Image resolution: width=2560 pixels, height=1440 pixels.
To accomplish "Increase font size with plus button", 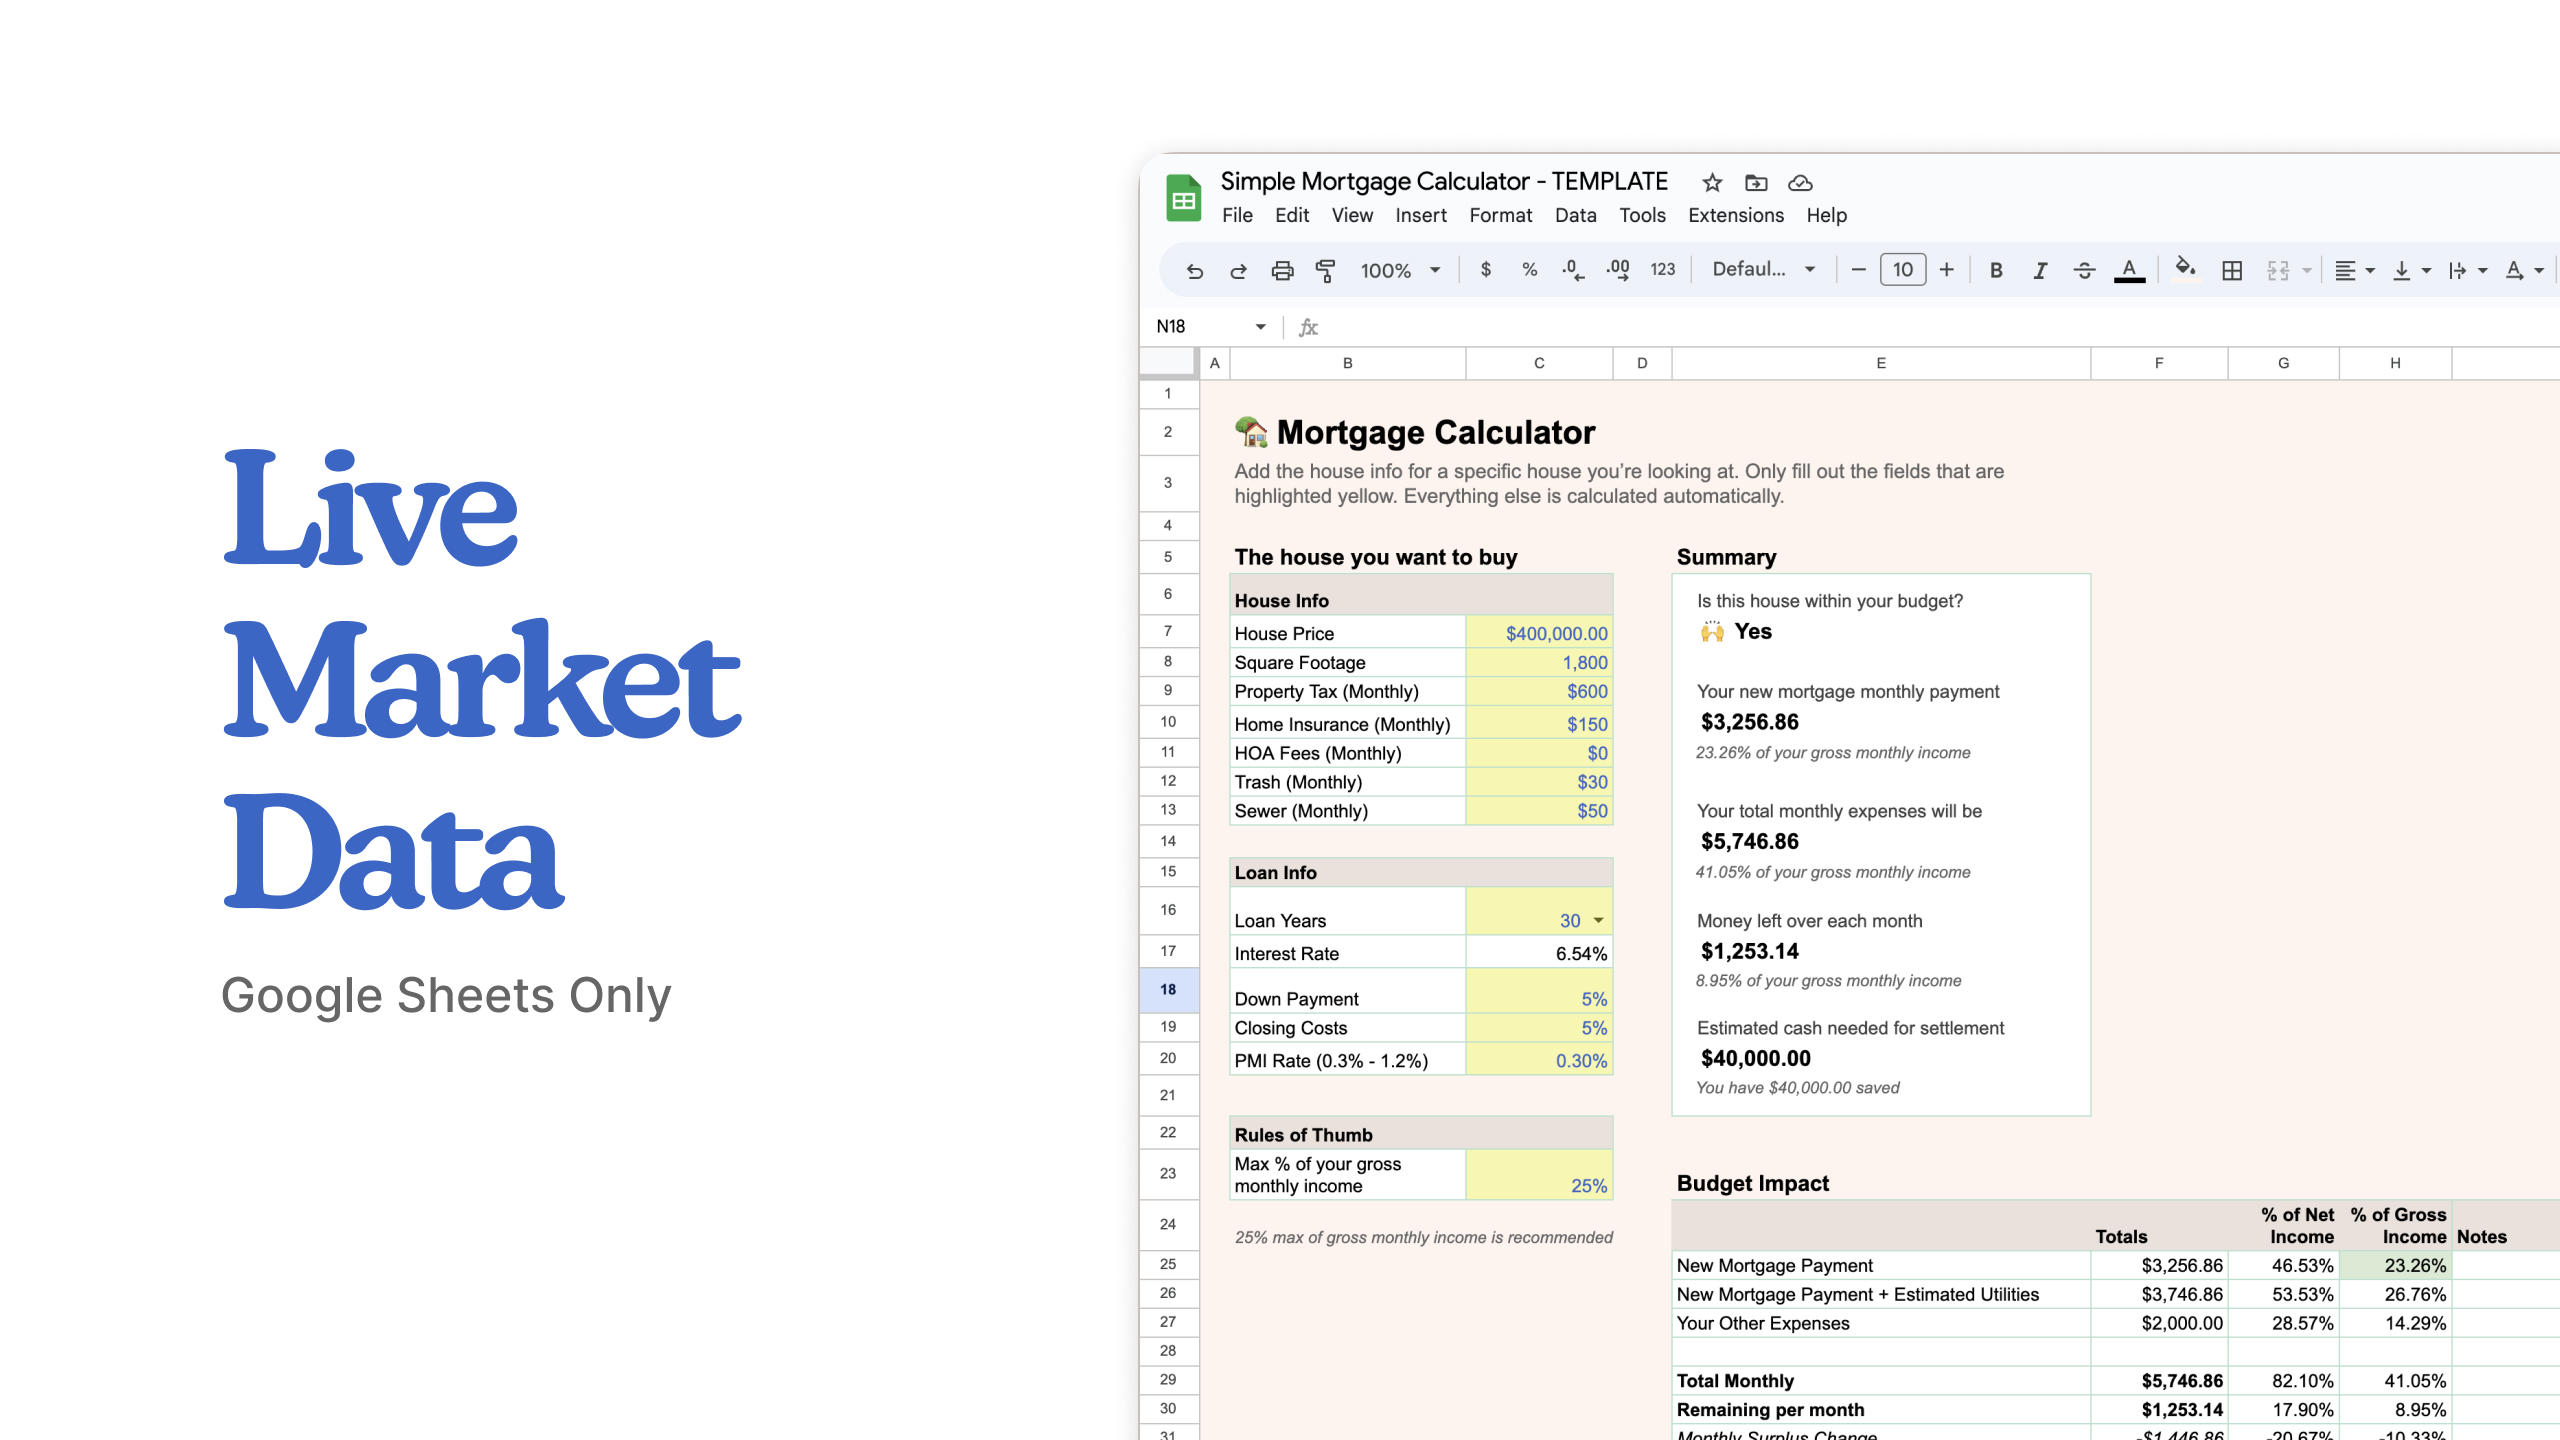I will (x=1946, y=269).
